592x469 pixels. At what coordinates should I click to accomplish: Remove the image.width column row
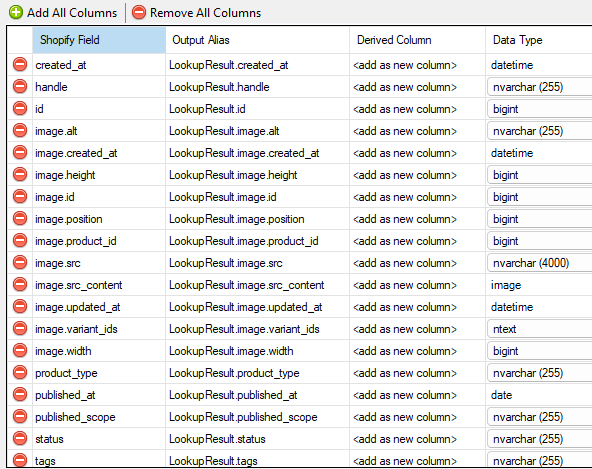pos(20,350)
